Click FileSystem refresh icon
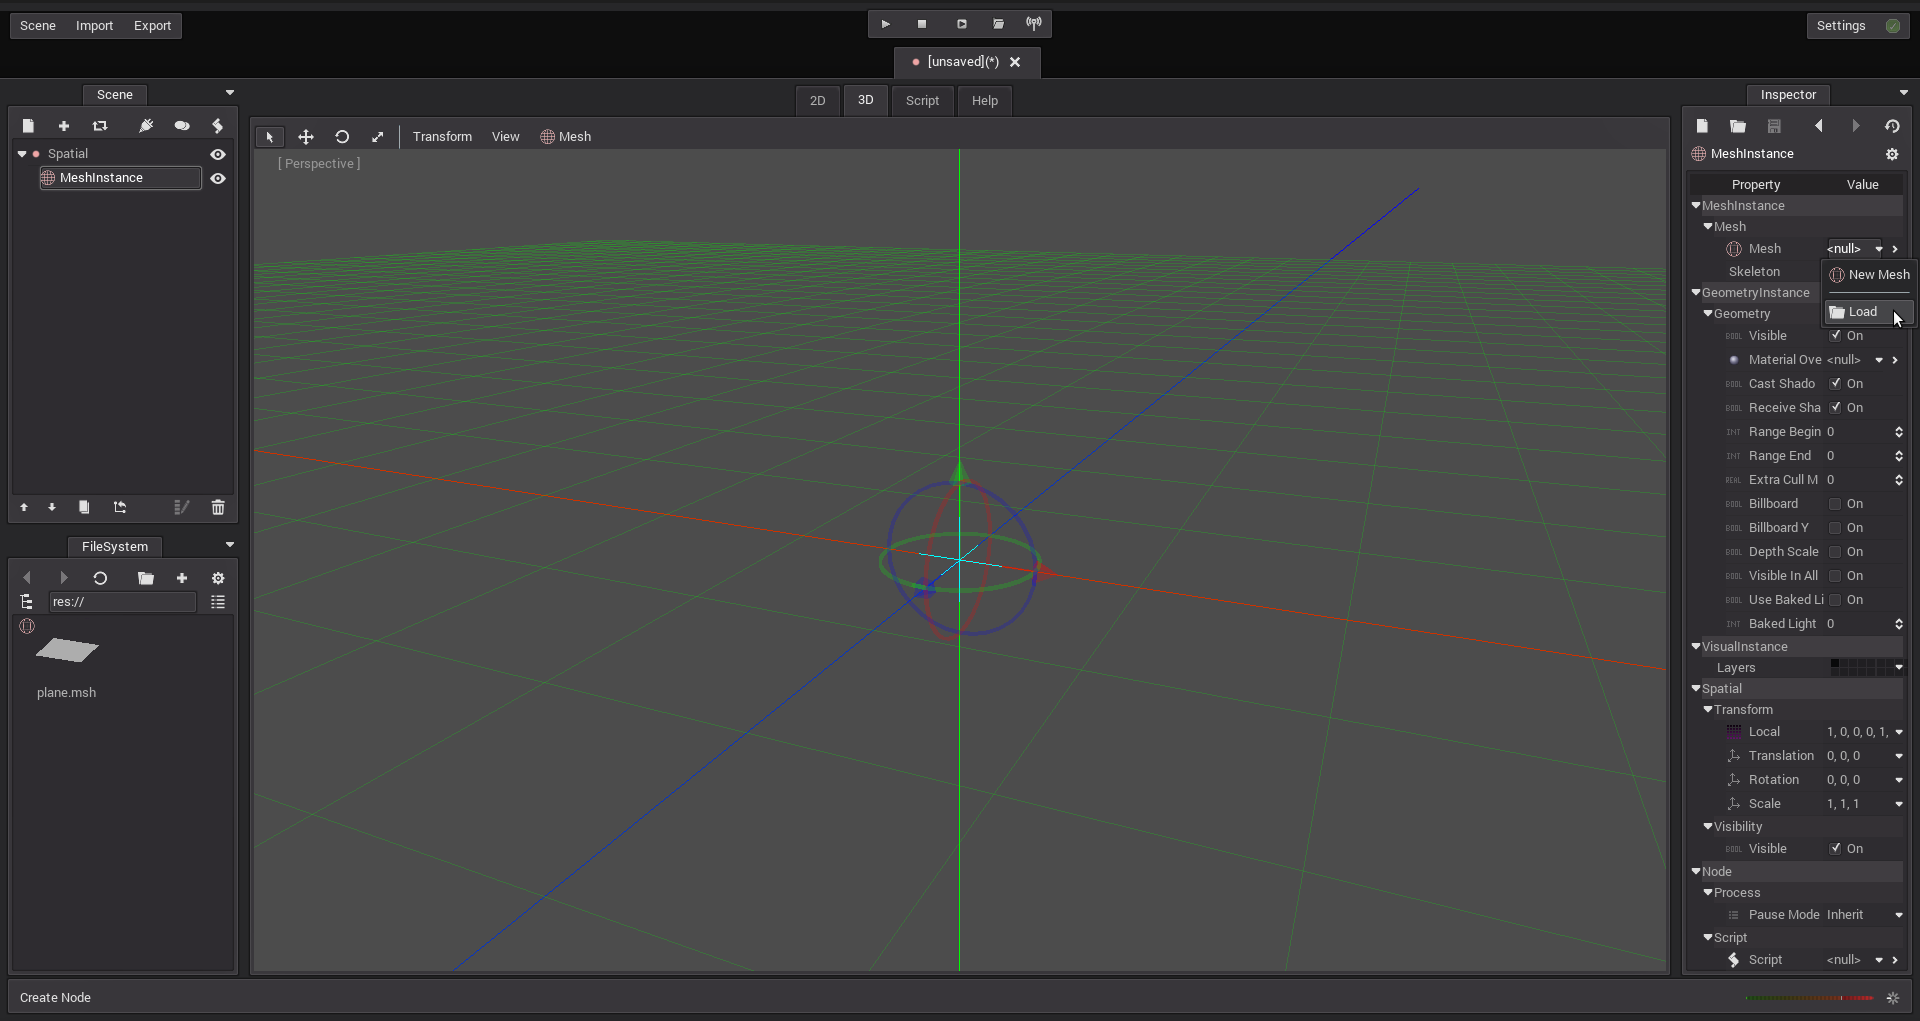This screenshot has width=1920, height=1021. [100, 578]
